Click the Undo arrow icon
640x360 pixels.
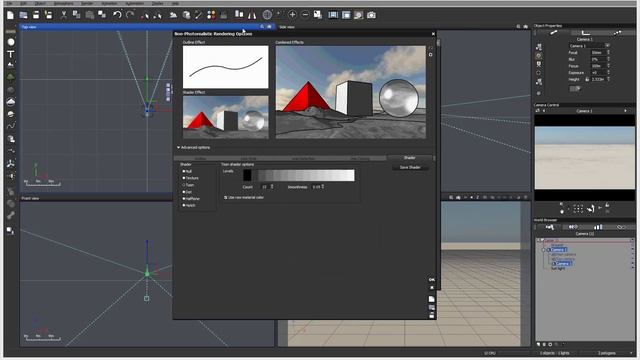point(117,15)
